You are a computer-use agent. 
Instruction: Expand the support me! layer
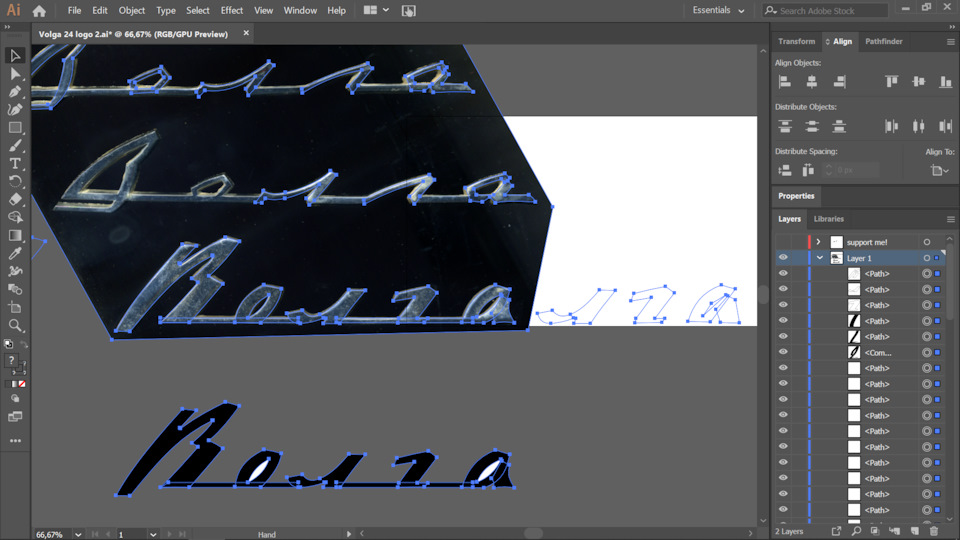click(818, 242)
